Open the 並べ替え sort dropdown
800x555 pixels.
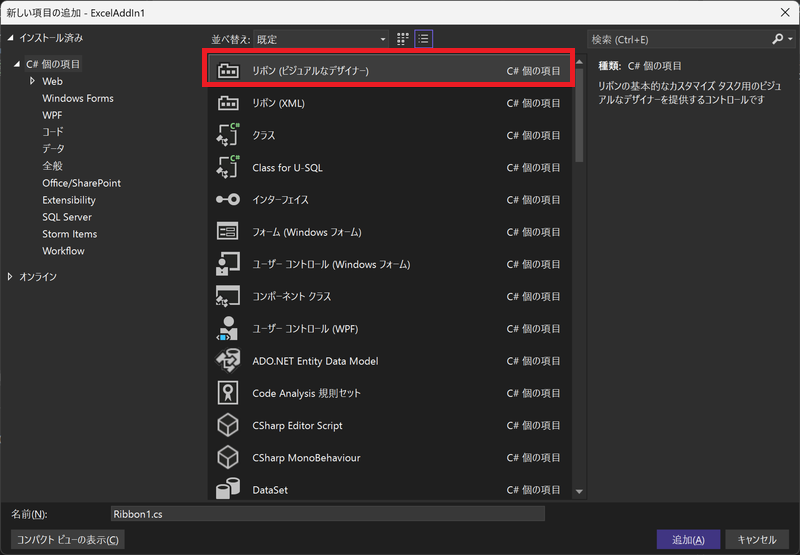click(320, 39)
